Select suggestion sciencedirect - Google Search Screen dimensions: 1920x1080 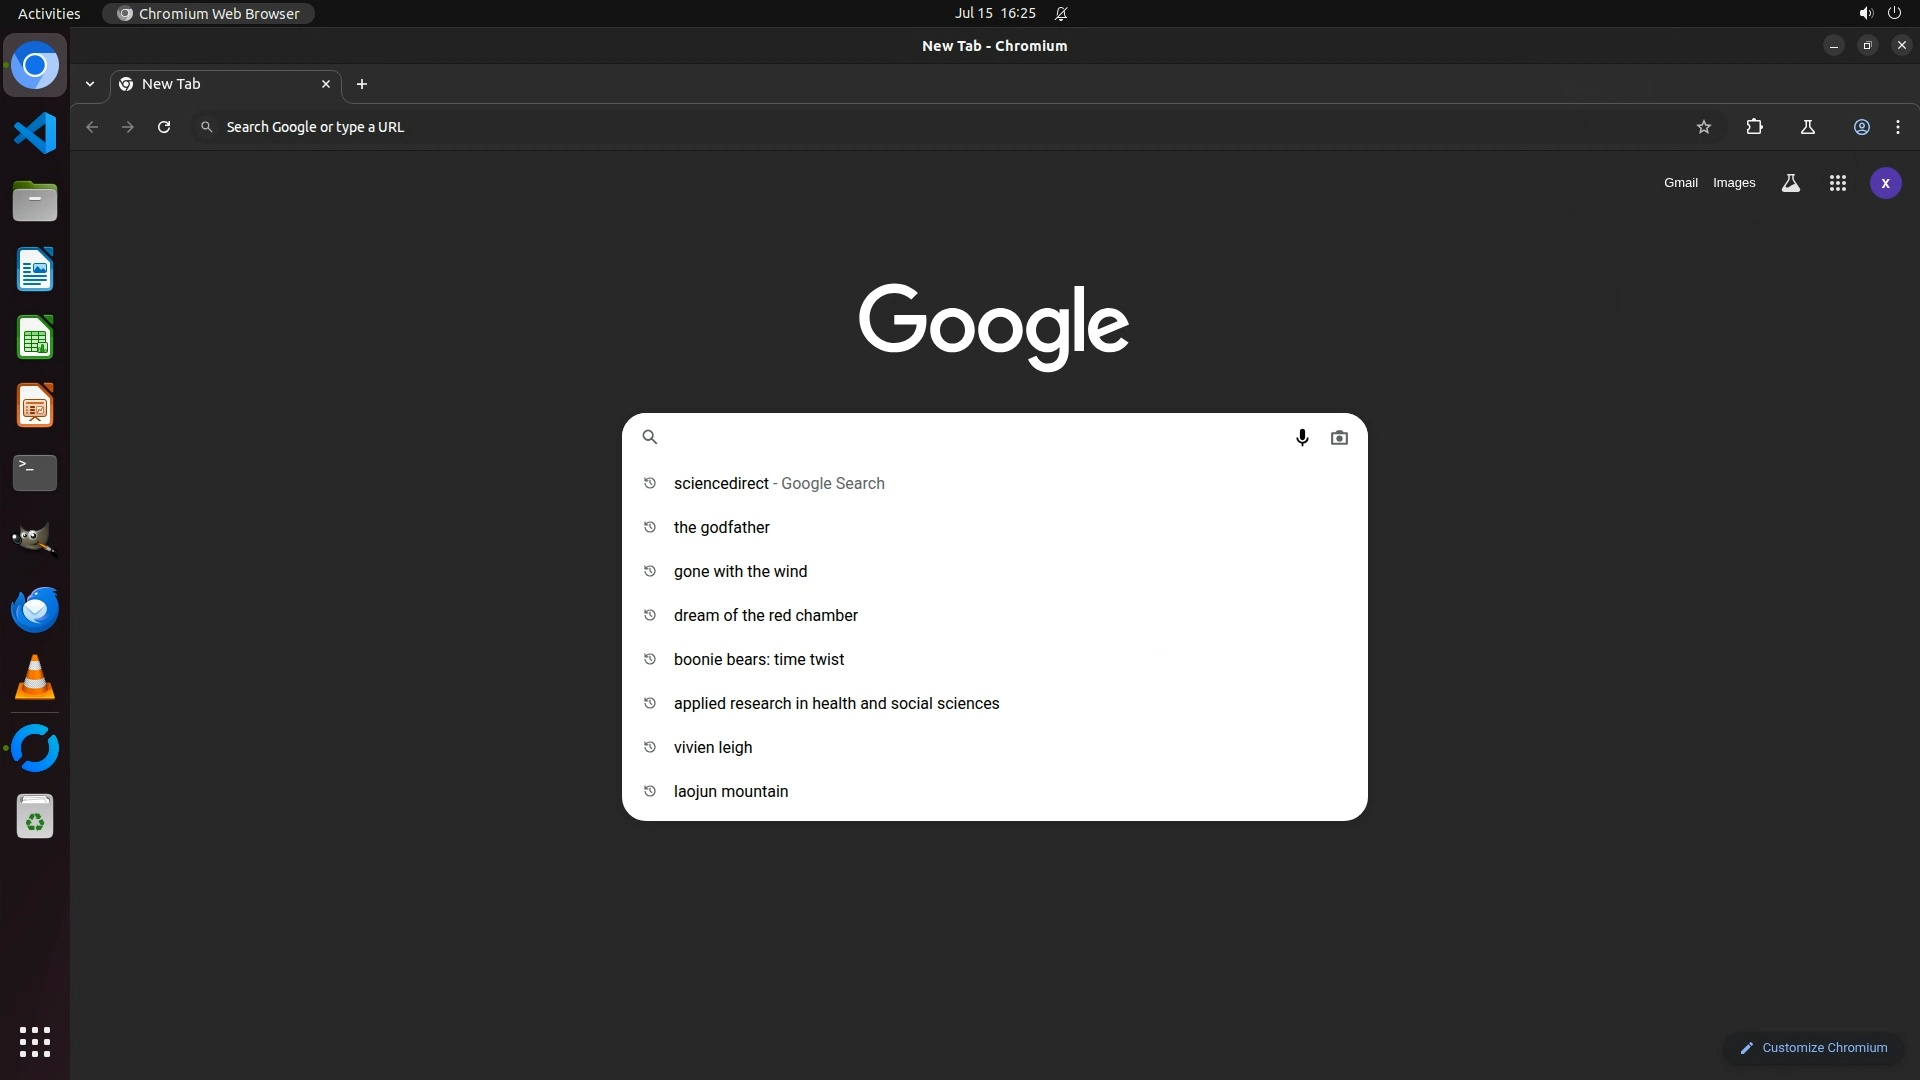(x=994, y=483)
